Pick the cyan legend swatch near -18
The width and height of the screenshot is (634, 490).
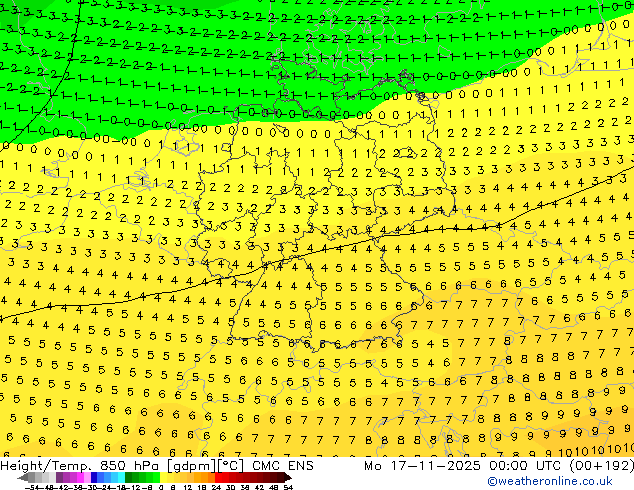121,477
